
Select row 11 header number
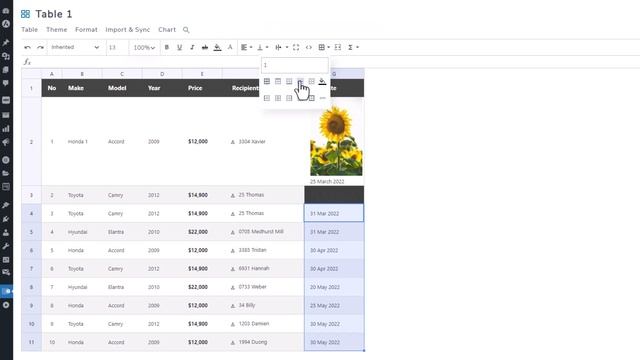pyautogui.click(x=31, y=342)
